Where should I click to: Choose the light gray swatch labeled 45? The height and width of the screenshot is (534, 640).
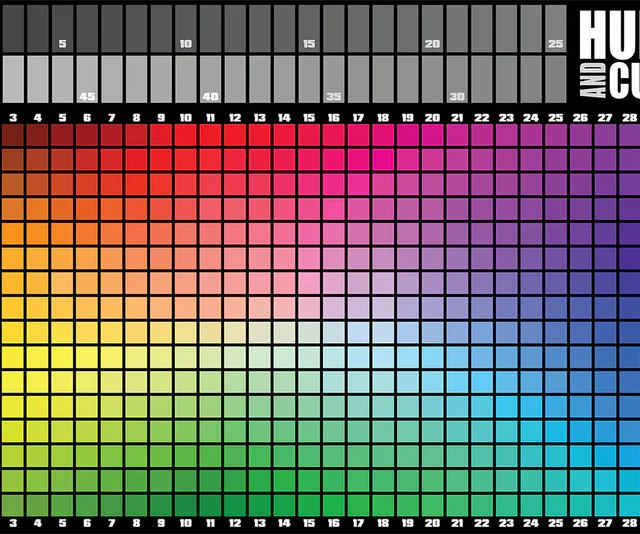(x=87, y=79)
